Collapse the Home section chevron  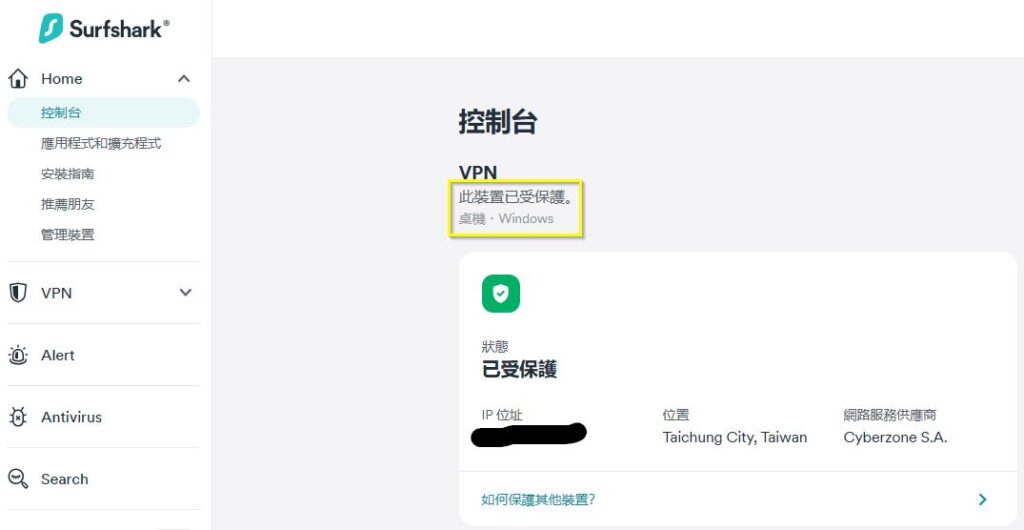[185, 79]
